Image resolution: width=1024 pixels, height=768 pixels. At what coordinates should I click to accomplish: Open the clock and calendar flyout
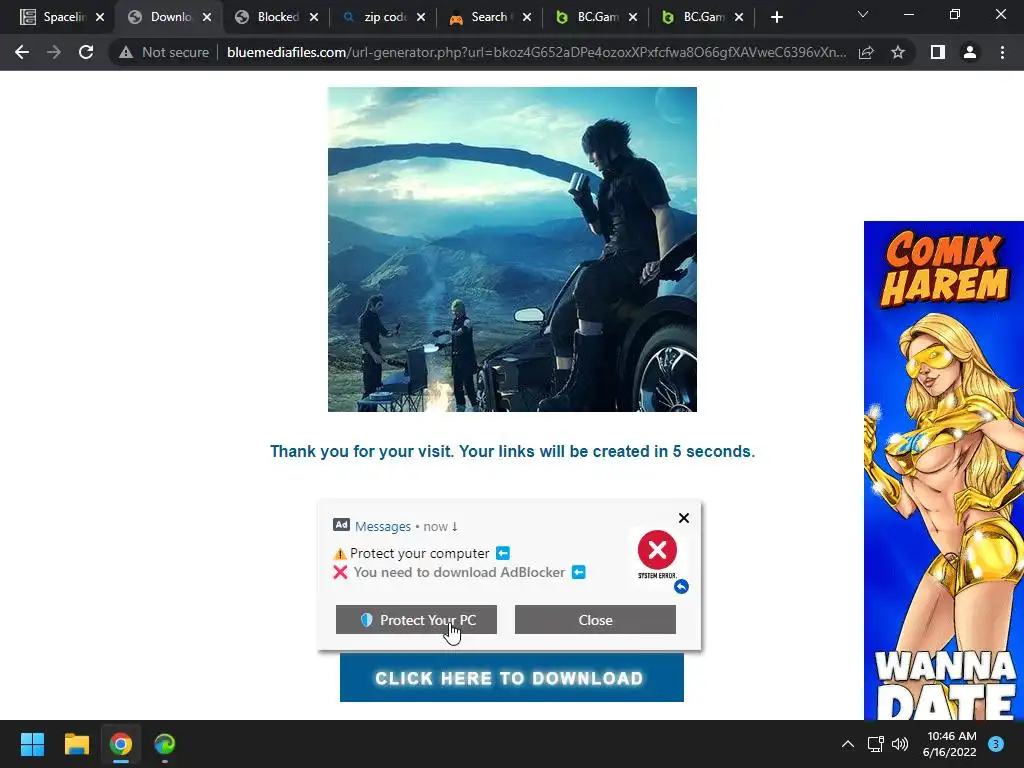(950, 744)
